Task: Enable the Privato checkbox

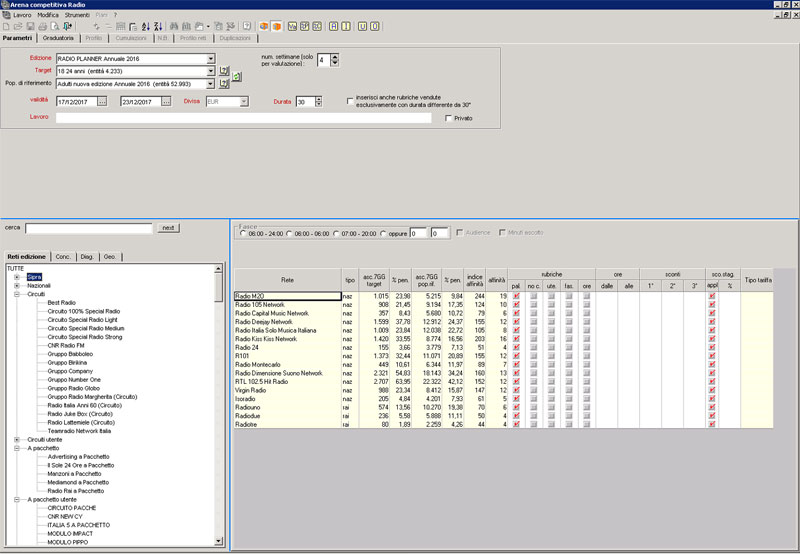Action: [448, 118]
